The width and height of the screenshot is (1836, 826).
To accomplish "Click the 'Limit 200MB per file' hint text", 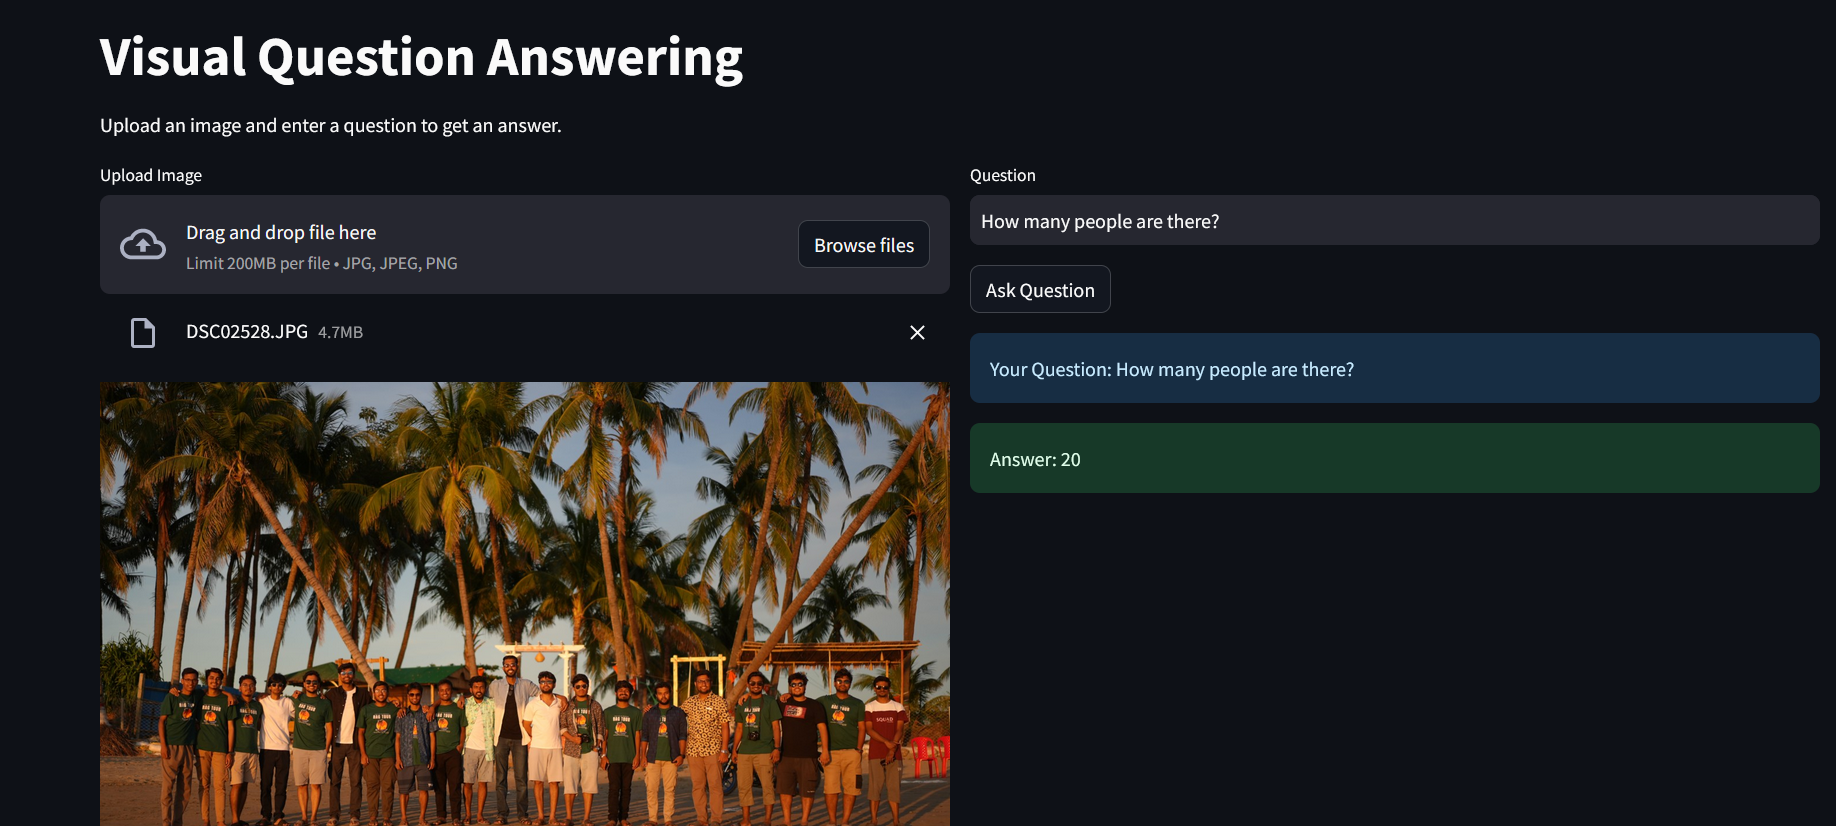I will coord(322,264).
